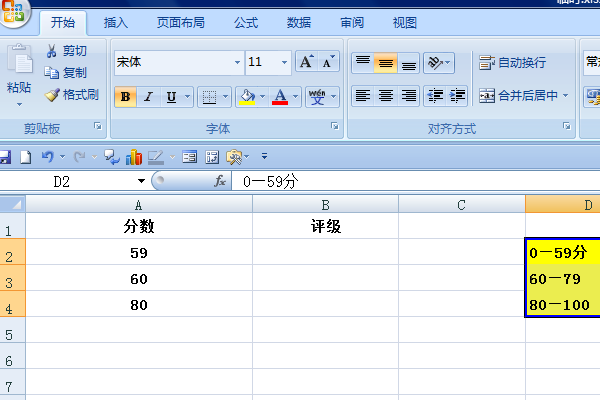Apply yellow fill color bucket
The image size is (600, 400).
tap(247, 96)
